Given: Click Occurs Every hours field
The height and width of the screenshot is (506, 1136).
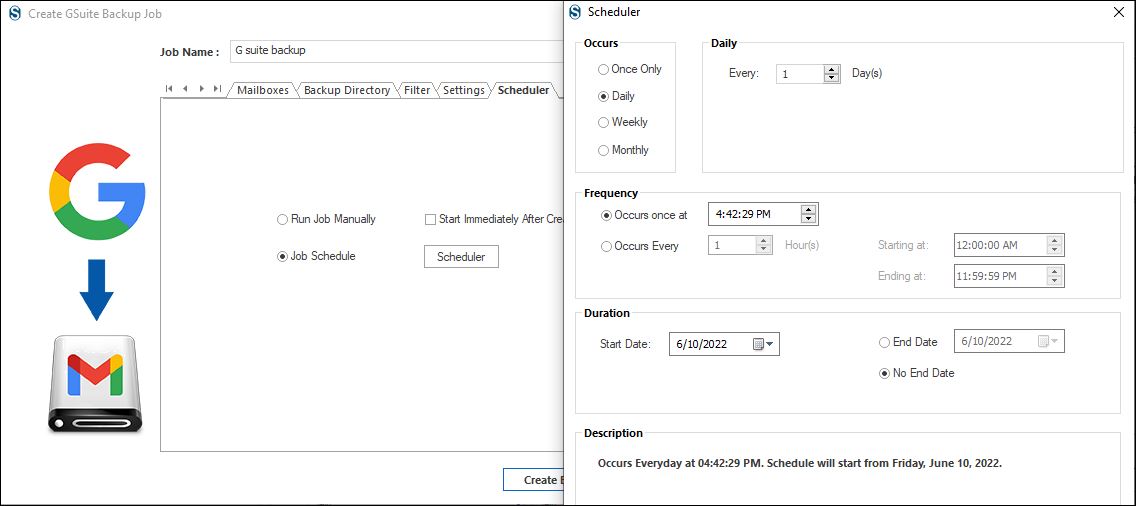Looking at the screenshot, I should click(x=732, y=246).
